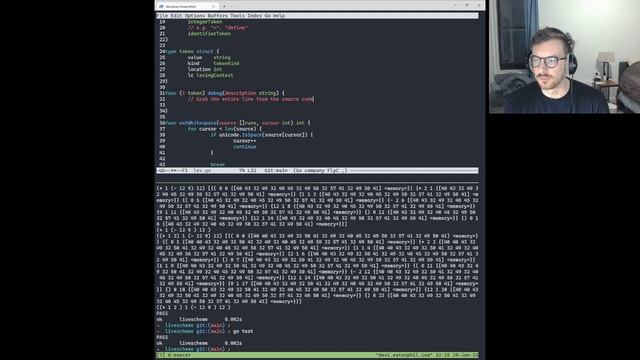This screenshot has width=640, height=360.
Task: Click 'identifierToken' on line 21
Action: [209, 33]
